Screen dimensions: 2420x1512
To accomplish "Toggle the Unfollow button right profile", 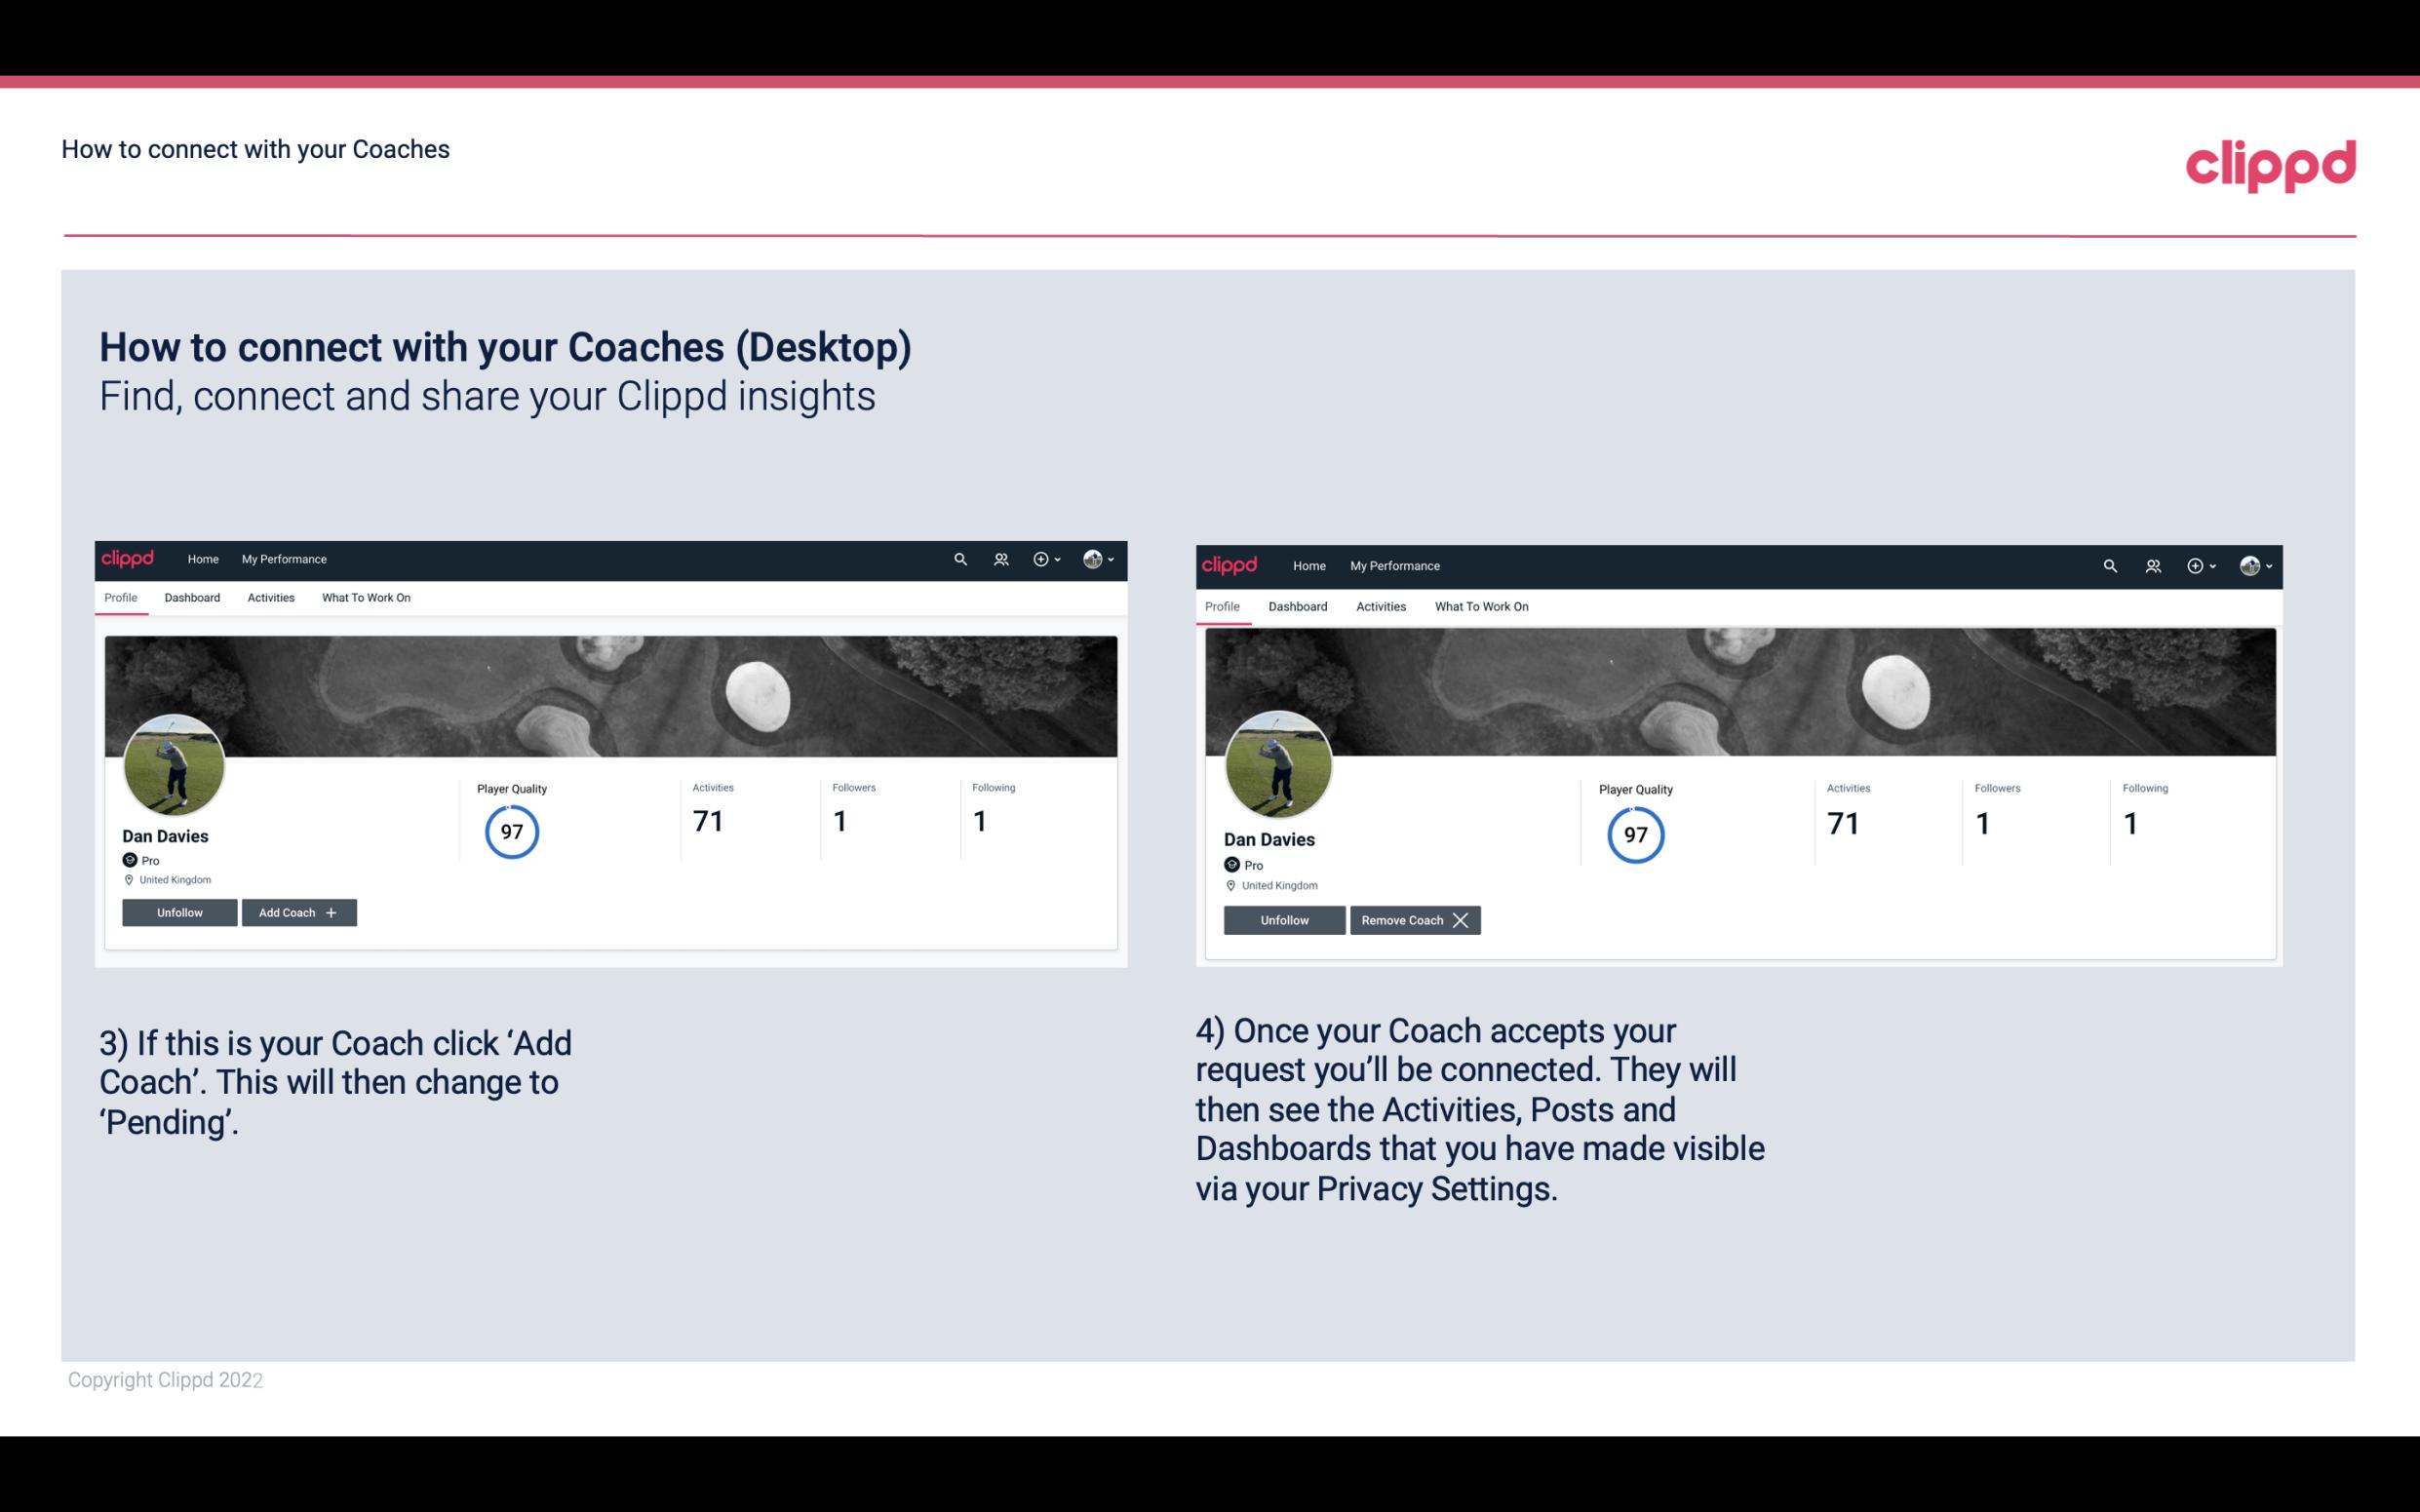I will tap(1282, 918).
